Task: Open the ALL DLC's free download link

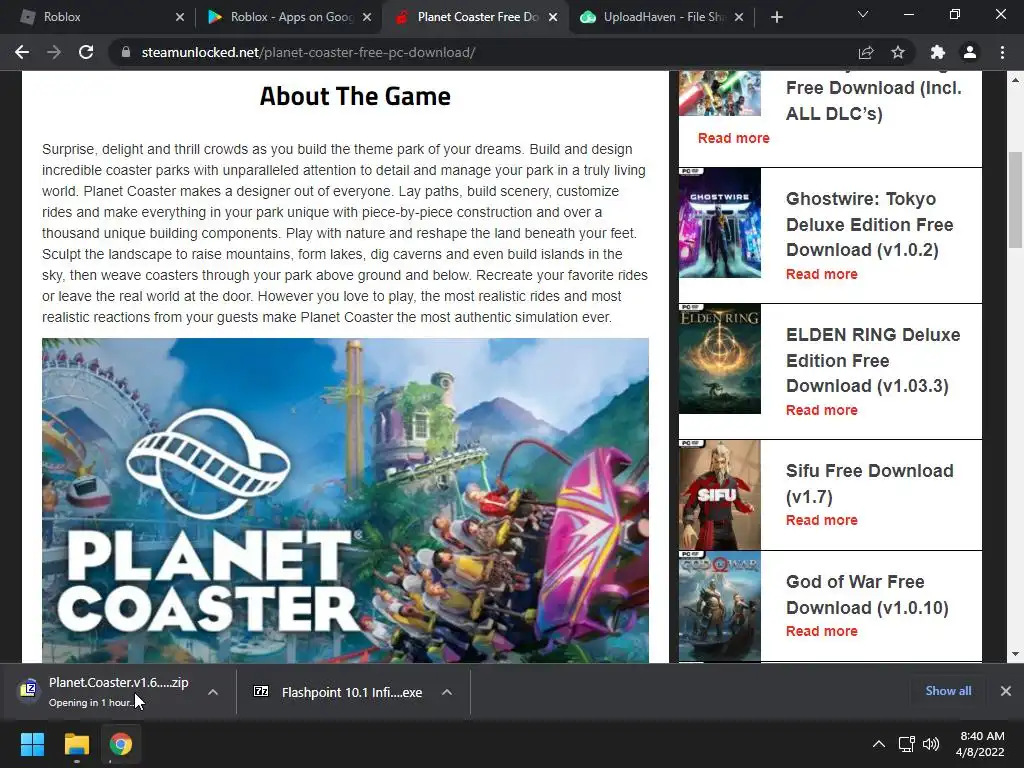Action: pos(873,100)
